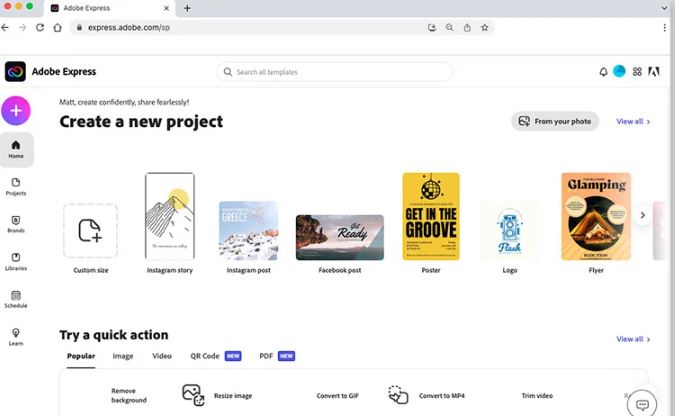Click the browser home button
This screenshot has height=416, width=675.
57,28
